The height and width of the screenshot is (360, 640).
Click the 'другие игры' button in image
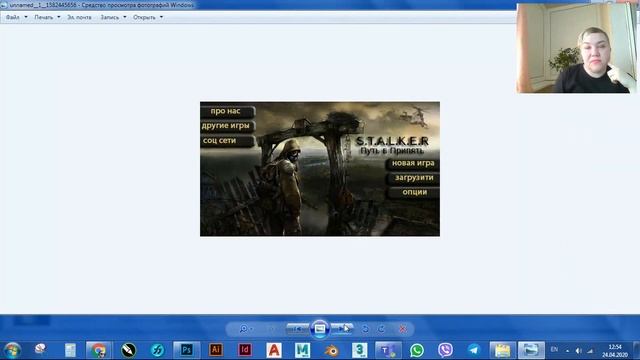pyautogui.click(x=227, y=126)
